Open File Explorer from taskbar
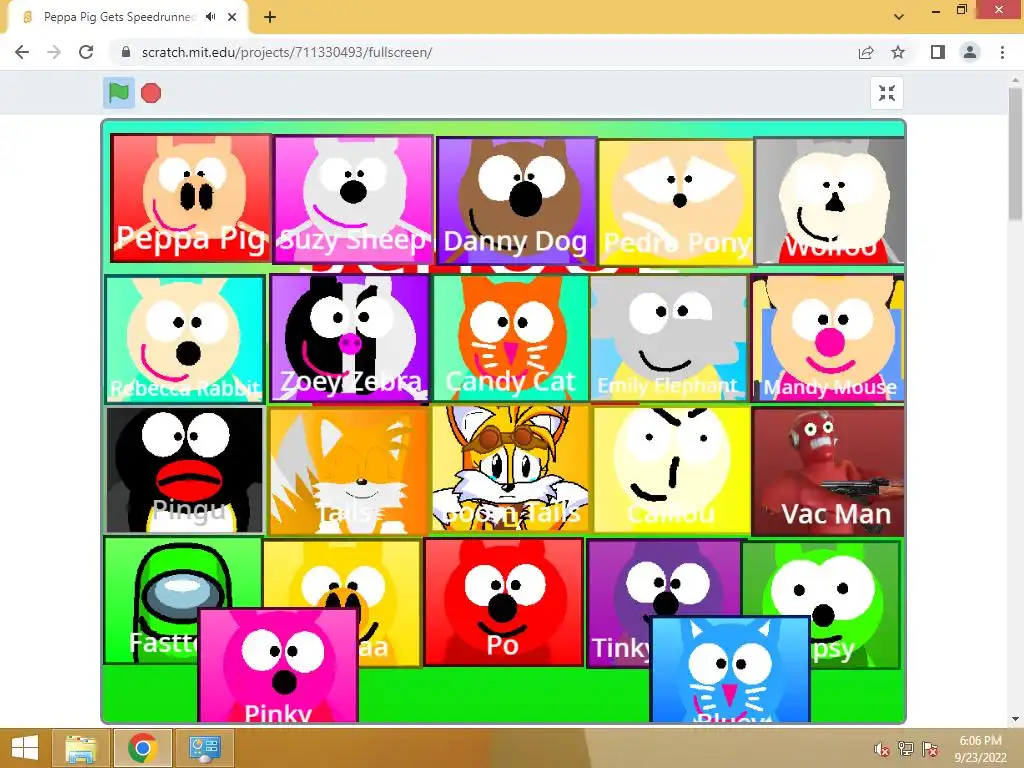This screenshot has width=1024, height=768. (82, 748)
